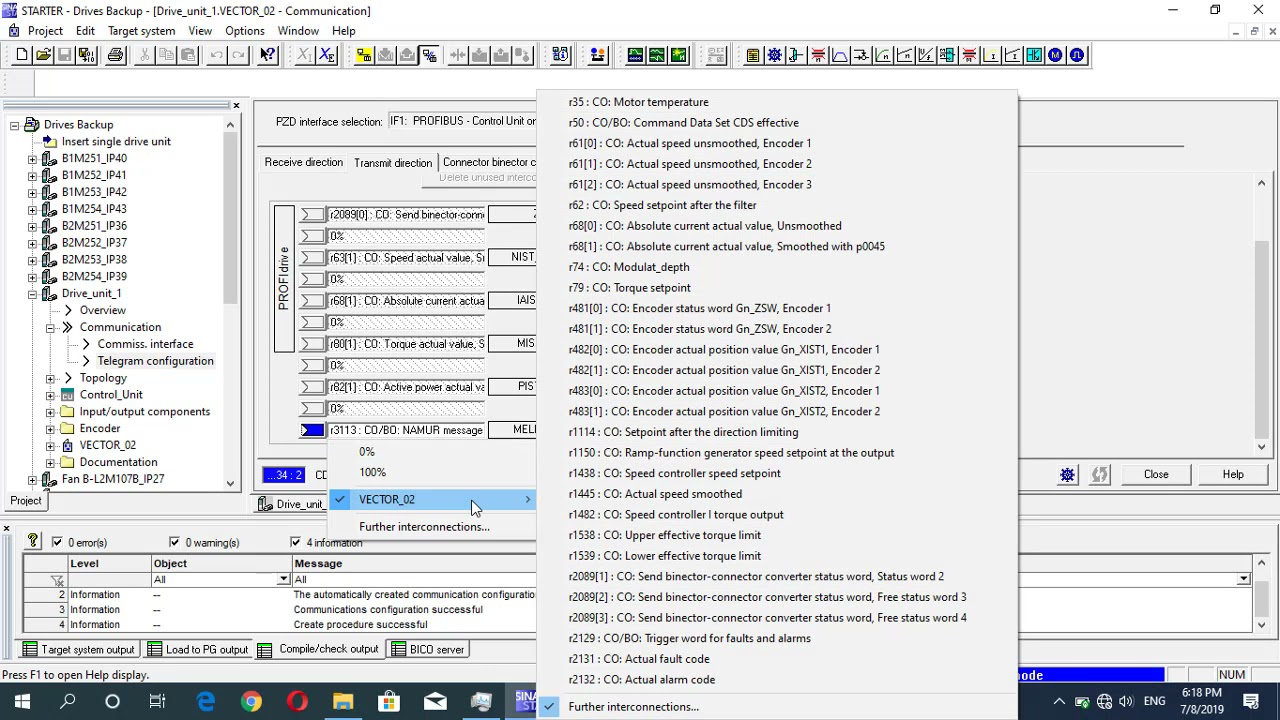Viewport: 1280px width, 720px height.
Task: Switch to the Receive direction tab
Action: [303, 162]
